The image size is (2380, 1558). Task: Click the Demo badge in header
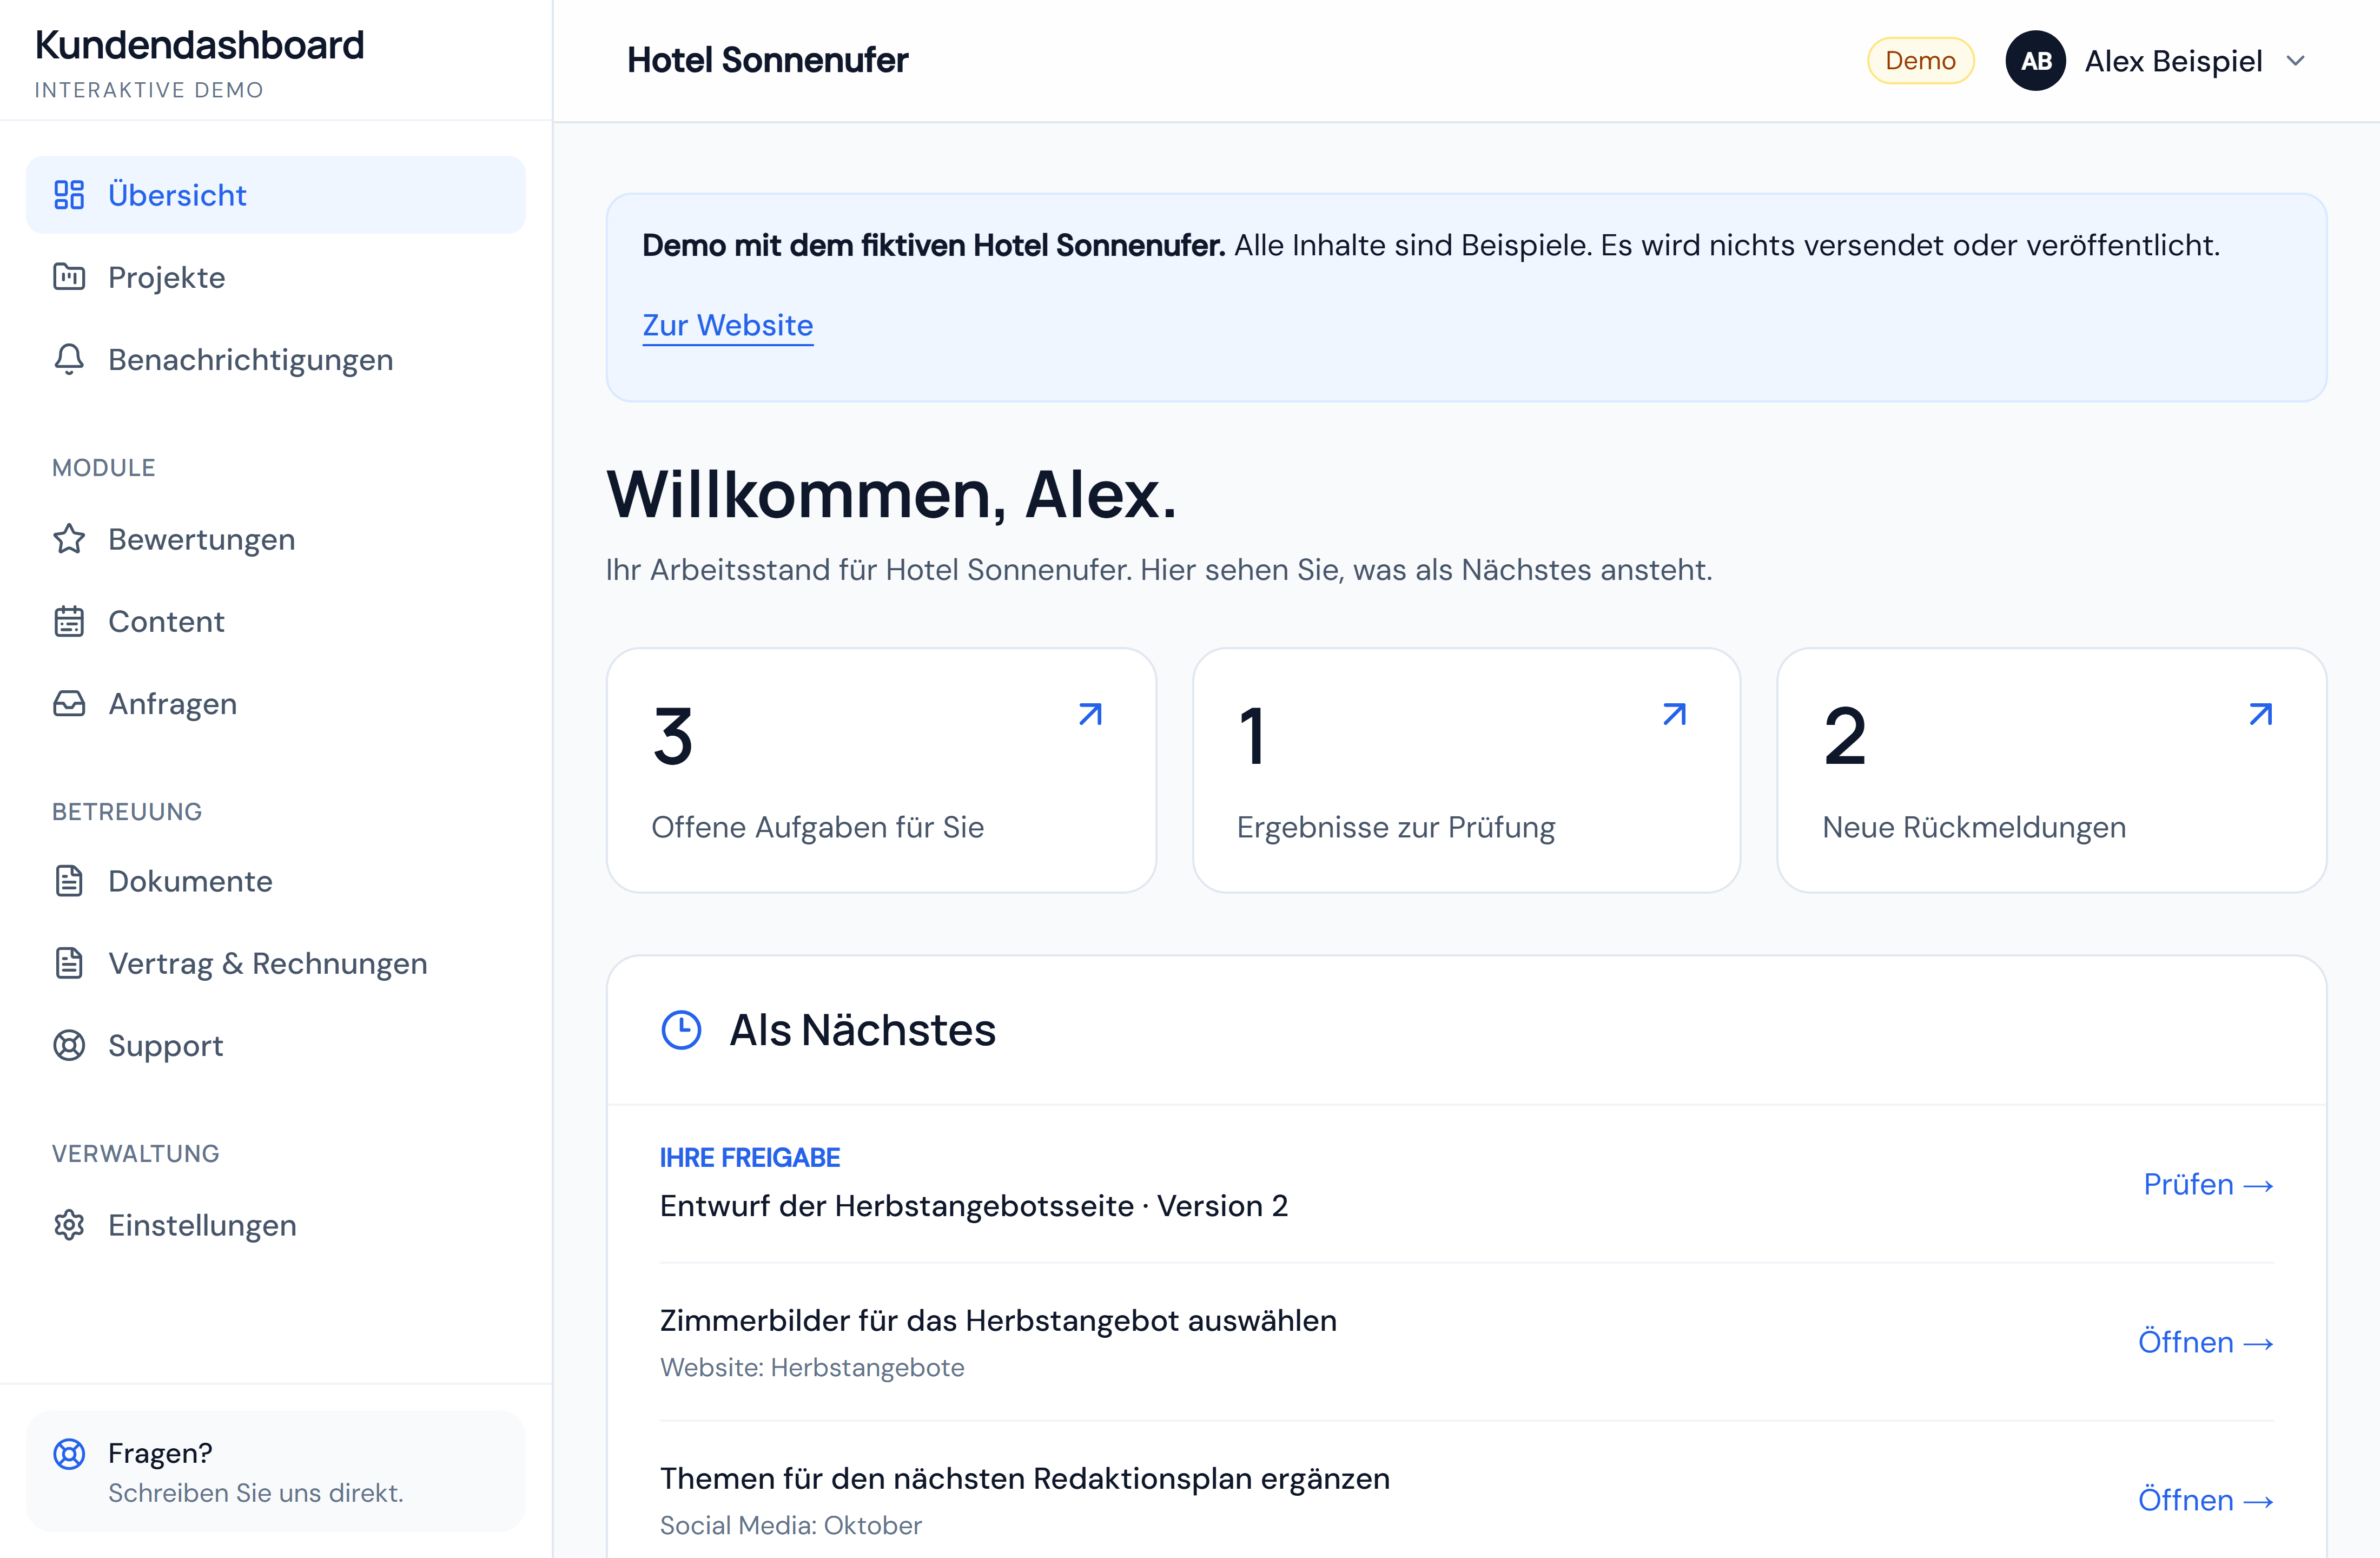click(x=1920, y=61)
